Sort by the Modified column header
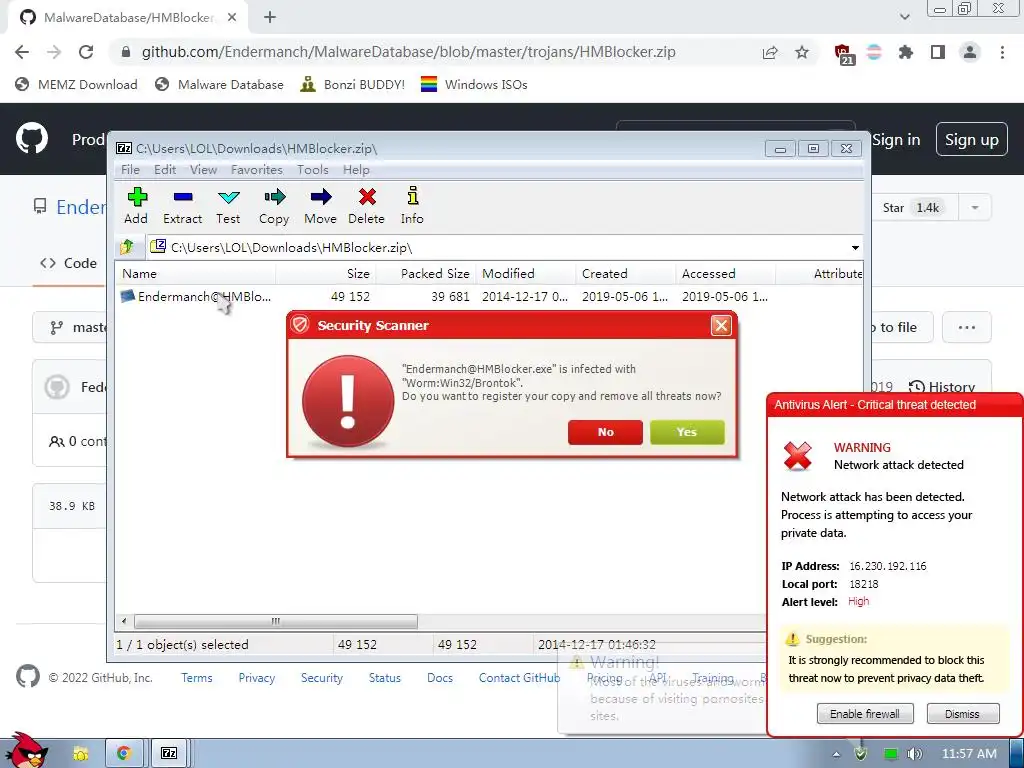The width and height of the screenshot is (1024, 768). 526,274
